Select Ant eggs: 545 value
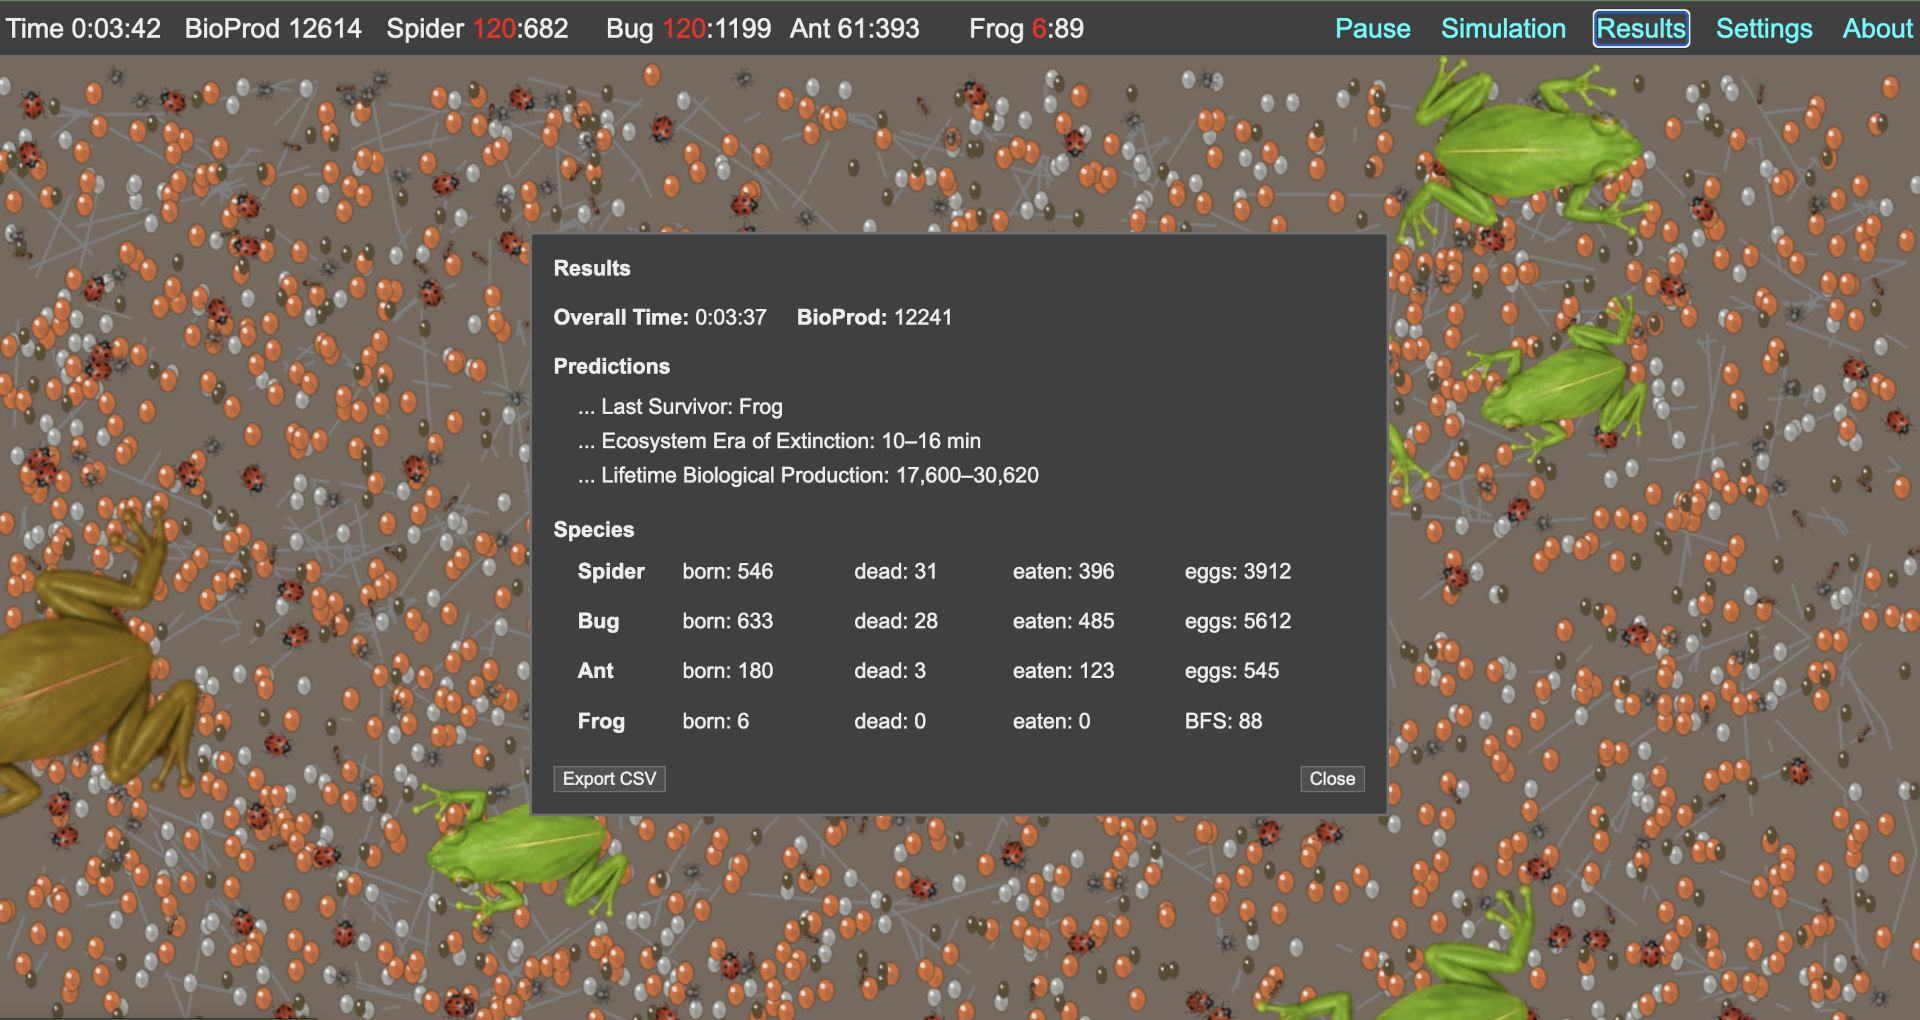This screenshot has height=1020, width=1920. (x=1232, y=671)
